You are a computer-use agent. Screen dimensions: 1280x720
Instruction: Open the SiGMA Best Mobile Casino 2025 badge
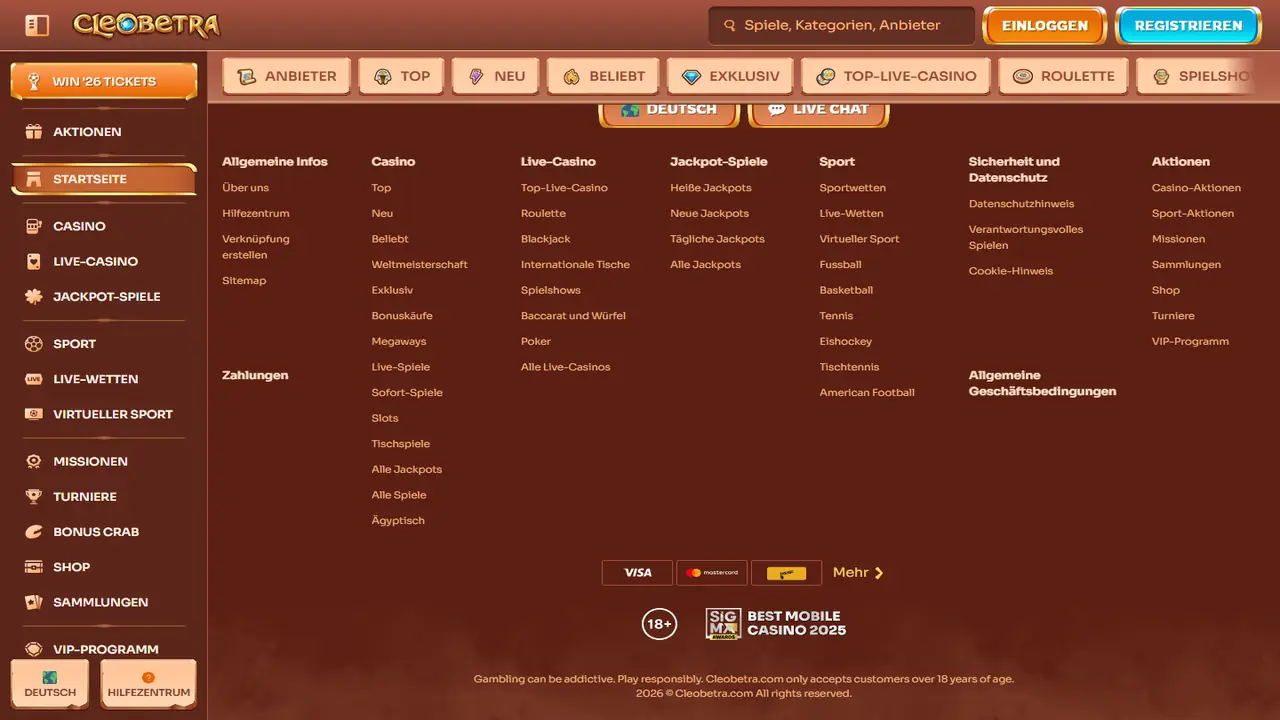pyautogui.click(x=776, y=624)
